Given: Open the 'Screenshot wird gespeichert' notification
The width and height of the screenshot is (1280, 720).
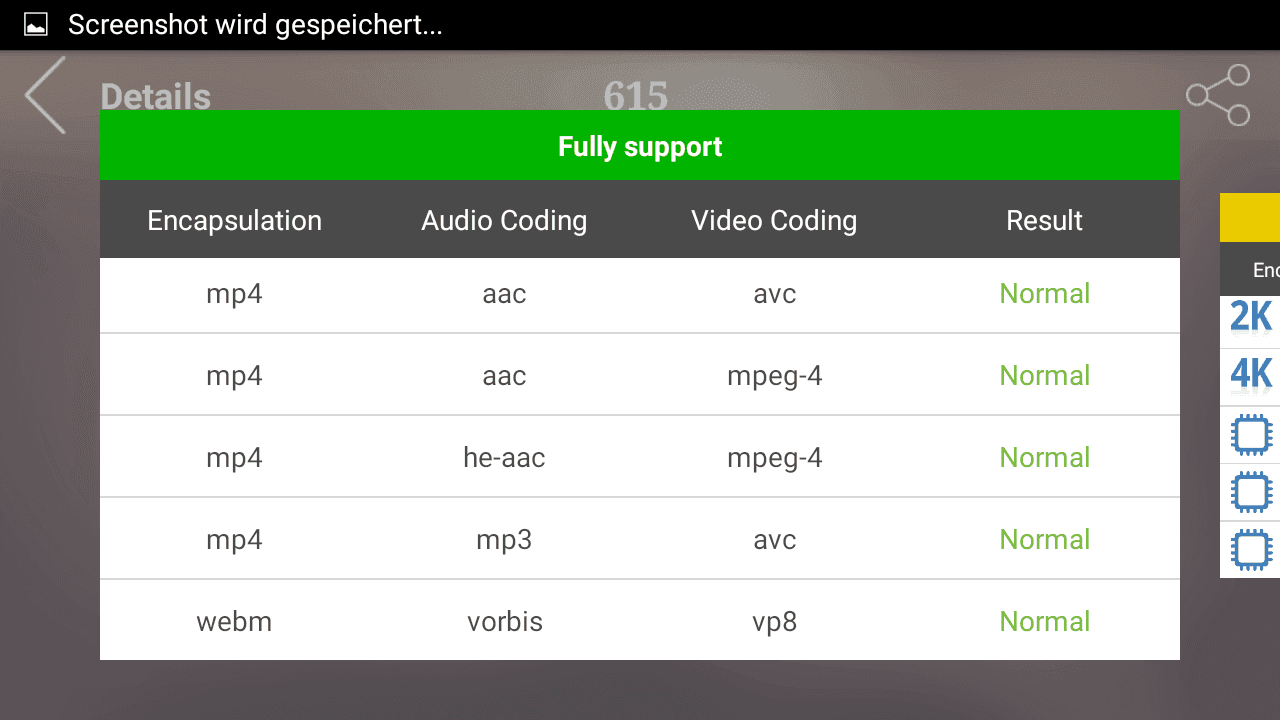Looking at the screenshot, I should pos(255,25).
